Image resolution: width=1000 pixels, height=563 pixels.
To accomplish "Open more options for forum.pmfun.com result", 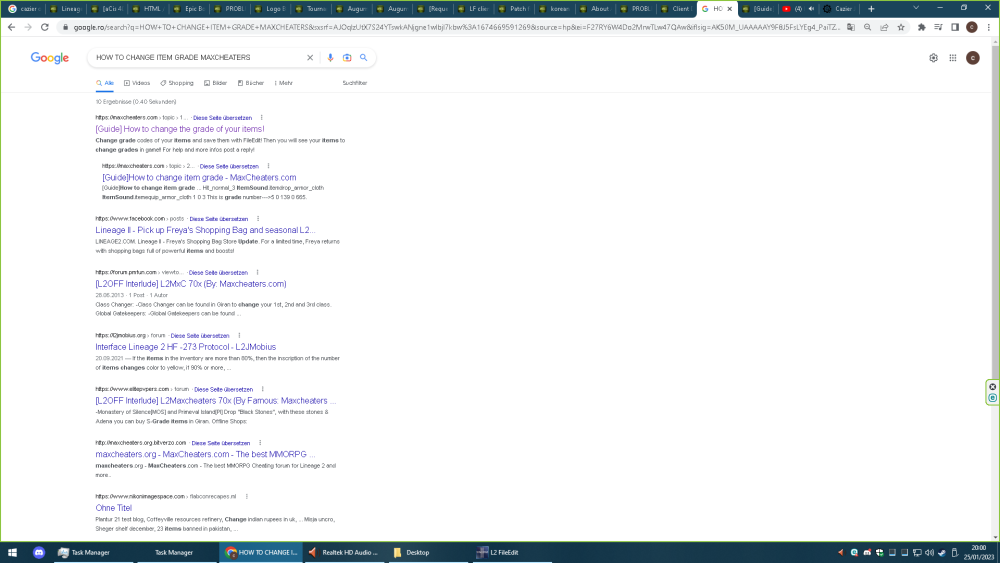I will pos(258,272).
